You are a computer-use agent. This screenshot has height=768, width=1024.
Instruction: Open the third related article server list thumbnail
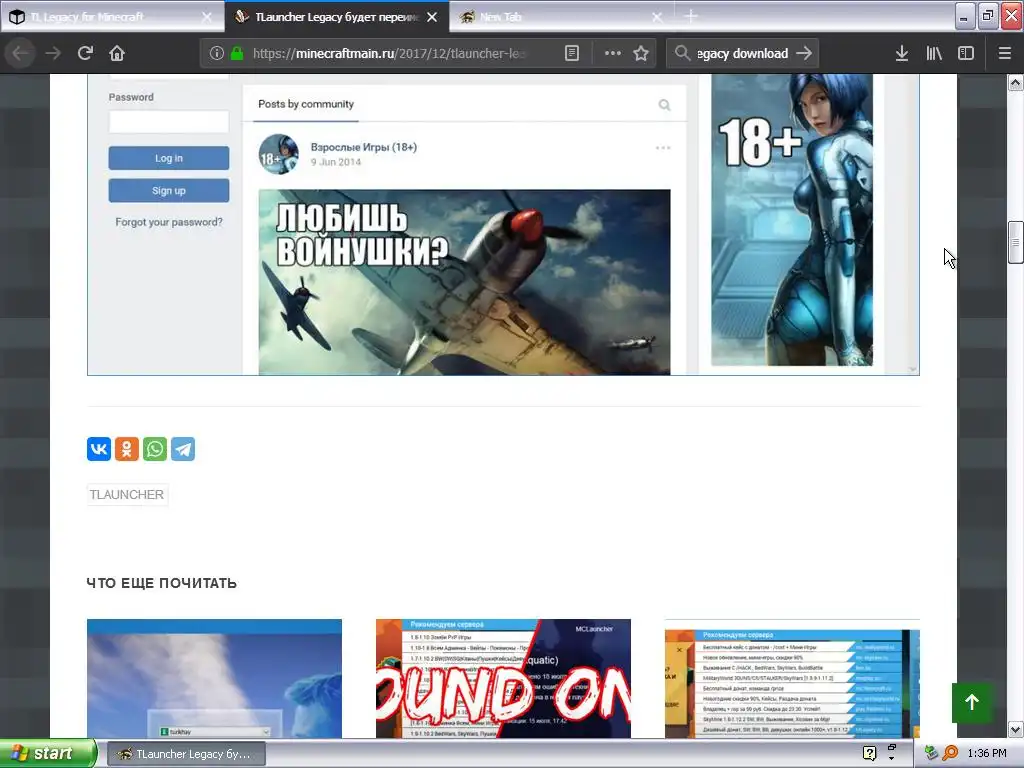click(792, 679)
